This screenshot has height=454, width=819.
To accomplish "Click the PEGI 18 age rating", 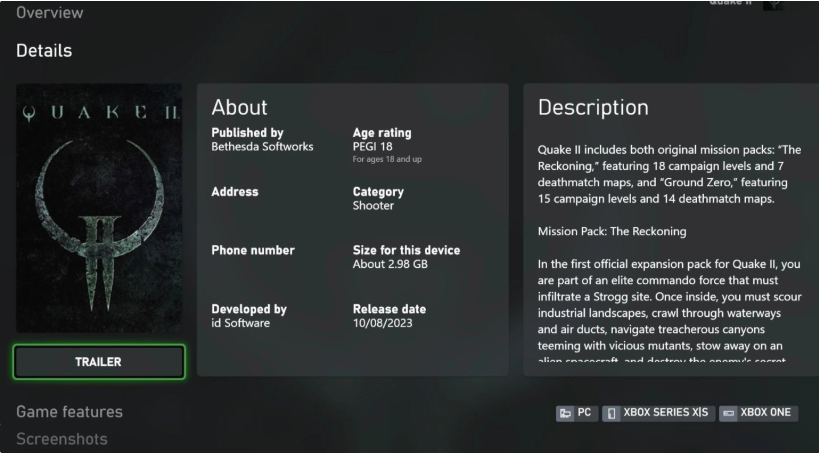I will coord(372,147).
